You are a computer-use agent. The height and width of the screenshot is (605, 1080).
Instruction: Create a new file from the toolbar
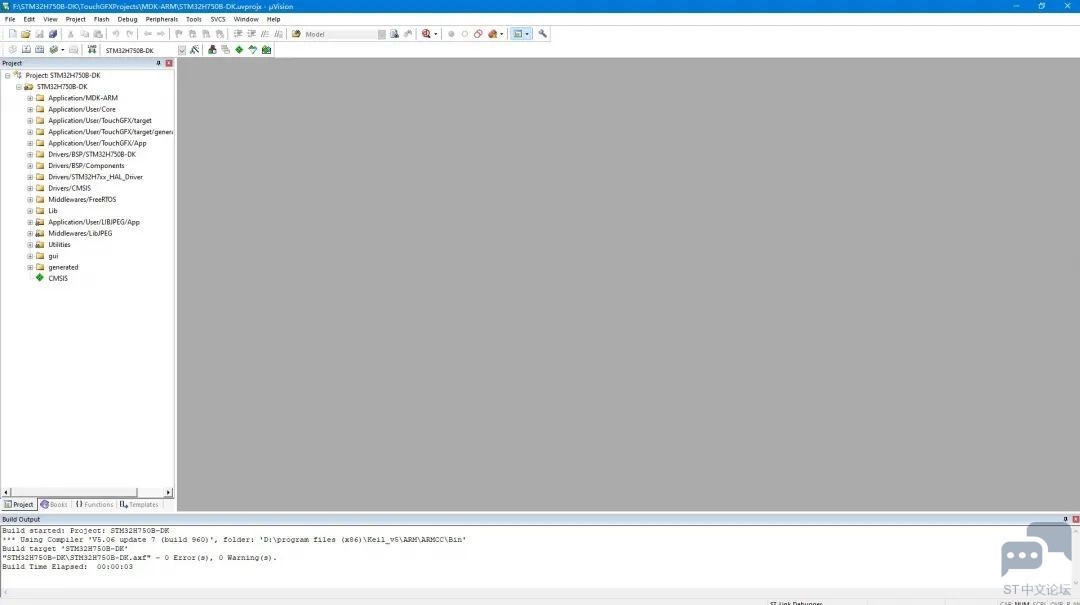coord(12,34)
